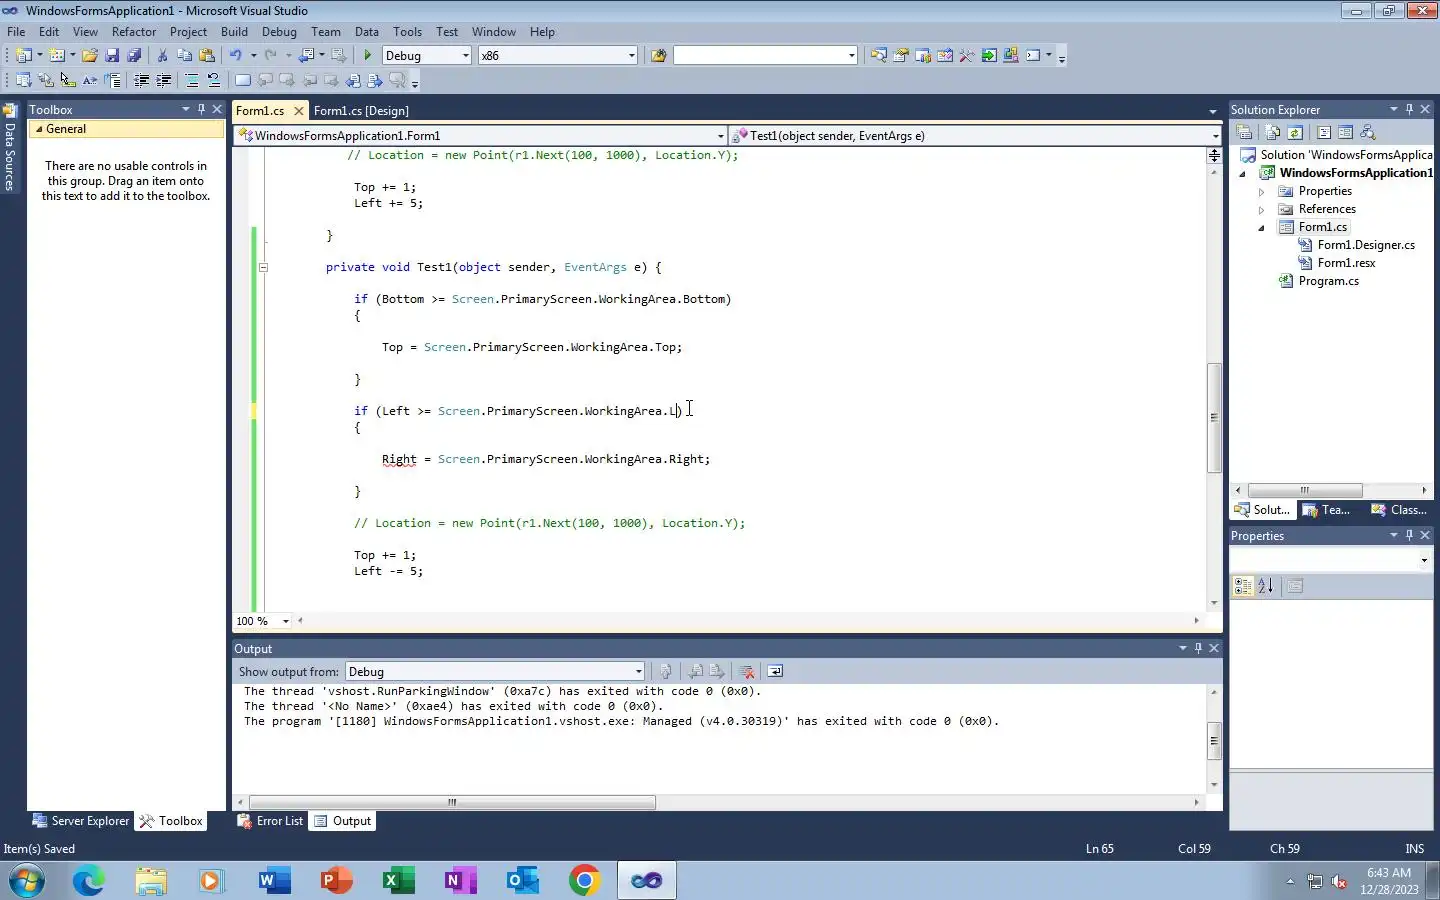1440x900 pixels.
Task: Open the x86 solution platform dropdown
Action: (631, 55)
